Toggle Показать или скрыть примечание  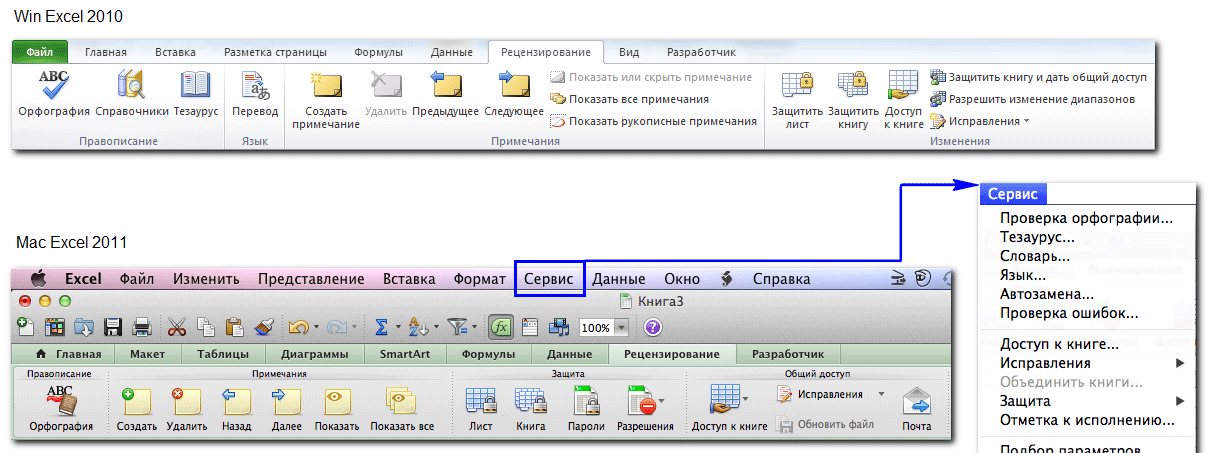click(x=650, y=77)
